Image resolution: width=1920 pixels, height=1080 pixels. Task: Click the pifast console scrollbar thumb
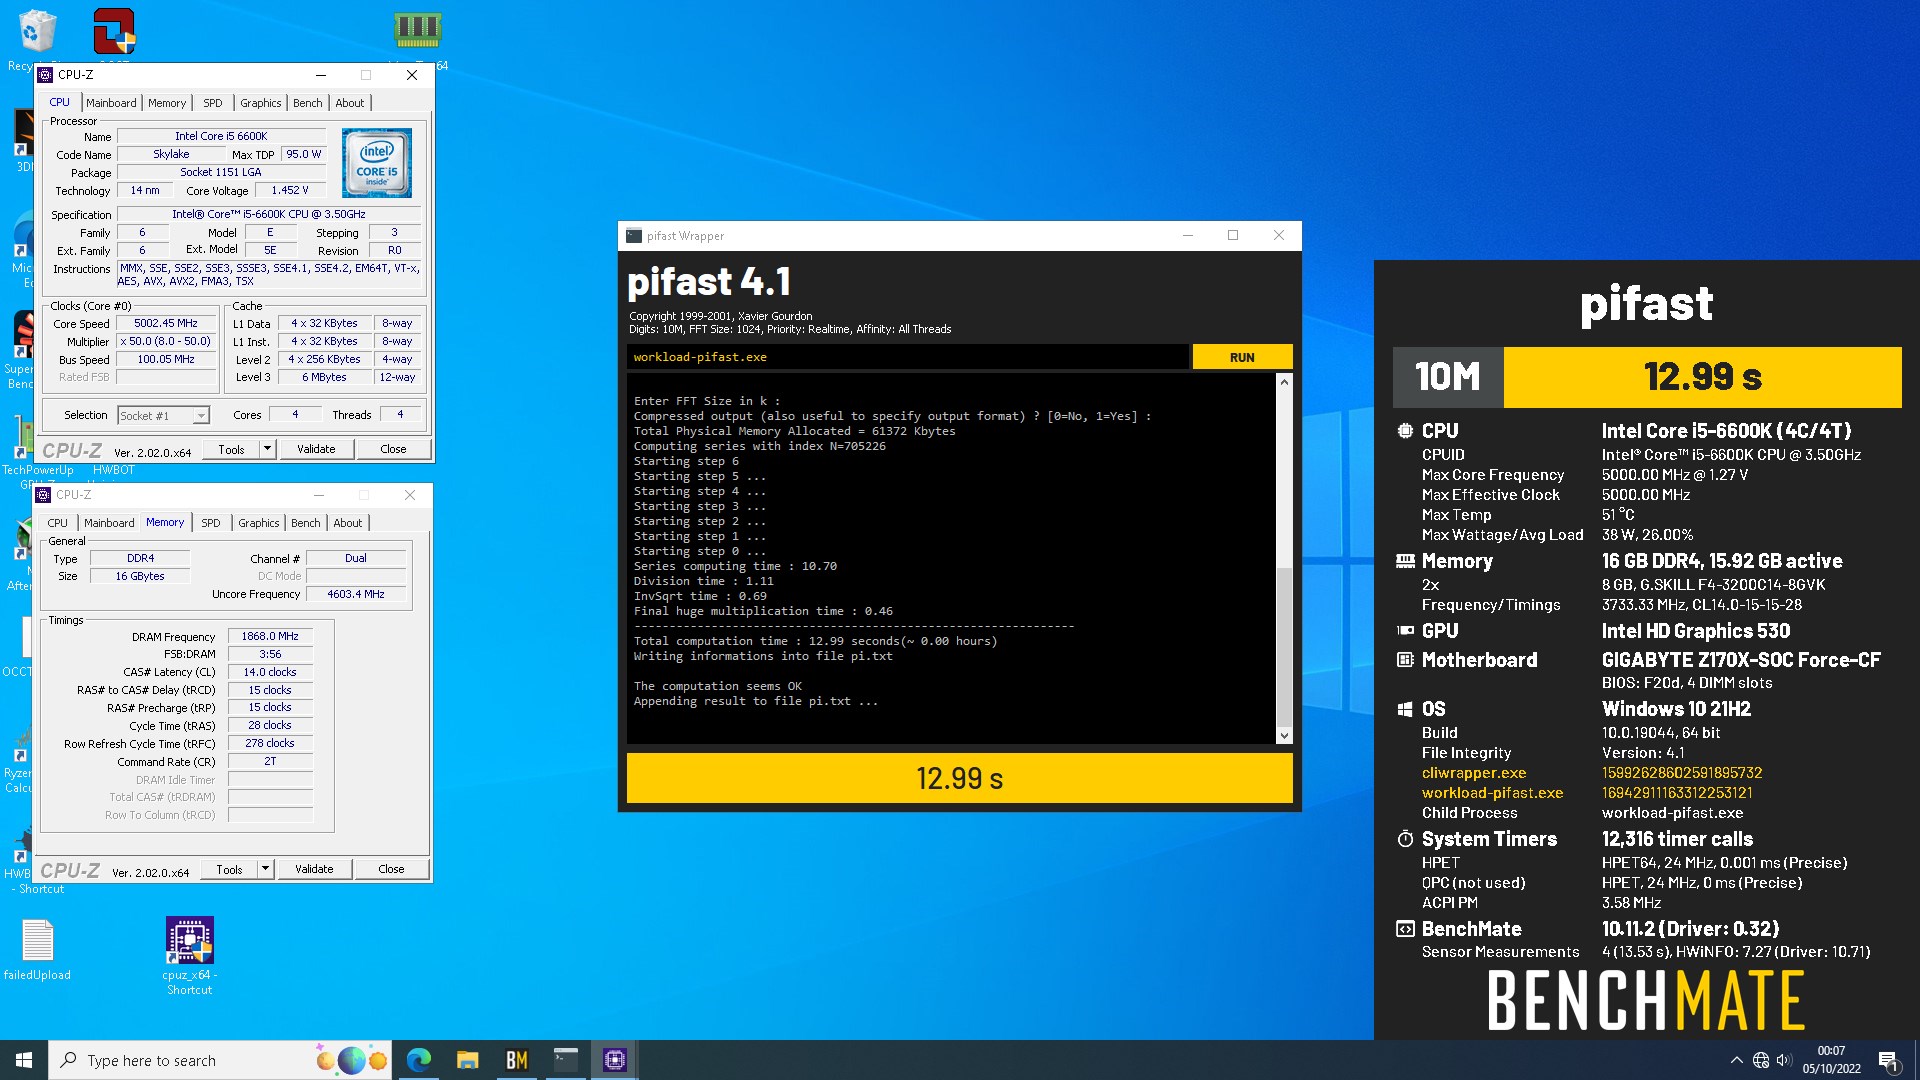tap(1284, 646)
